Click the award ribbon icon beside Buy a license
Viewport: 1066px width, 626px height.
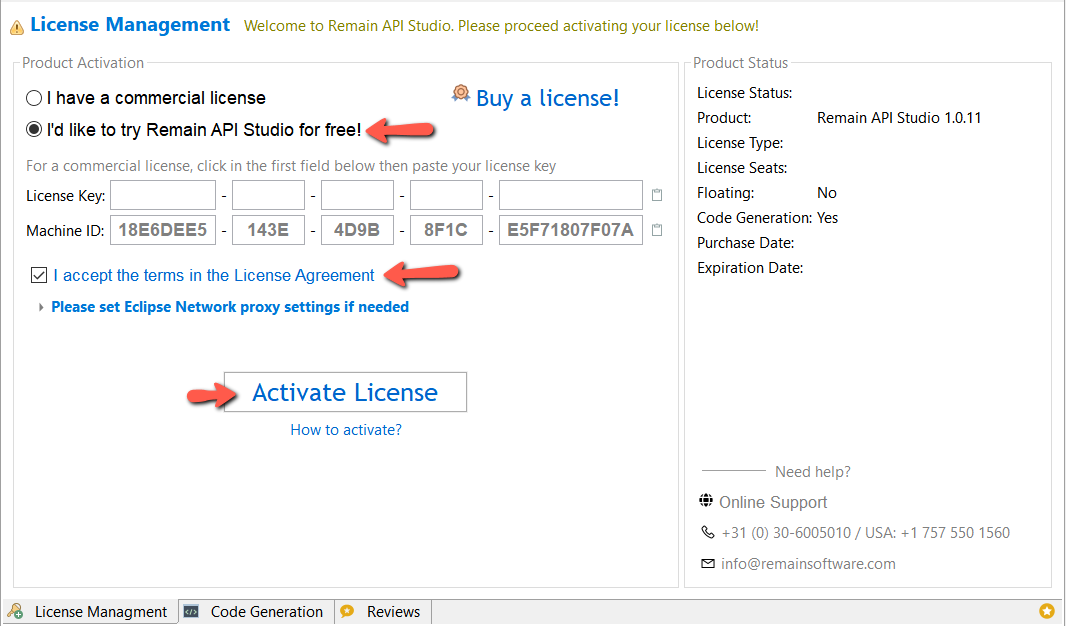461,93
